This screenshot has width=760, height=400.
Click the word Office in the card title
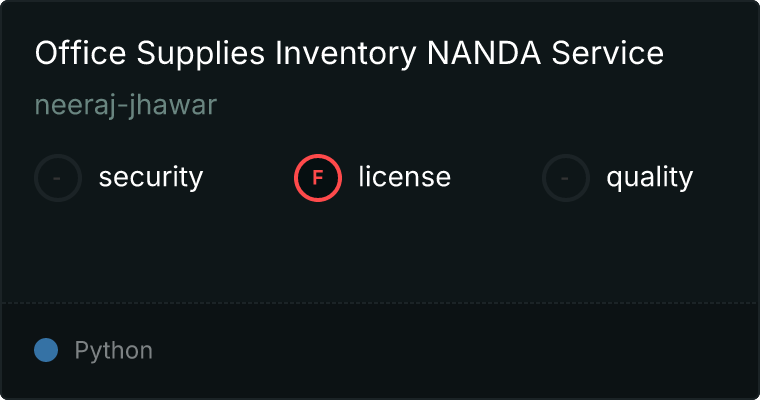point(80,52)
